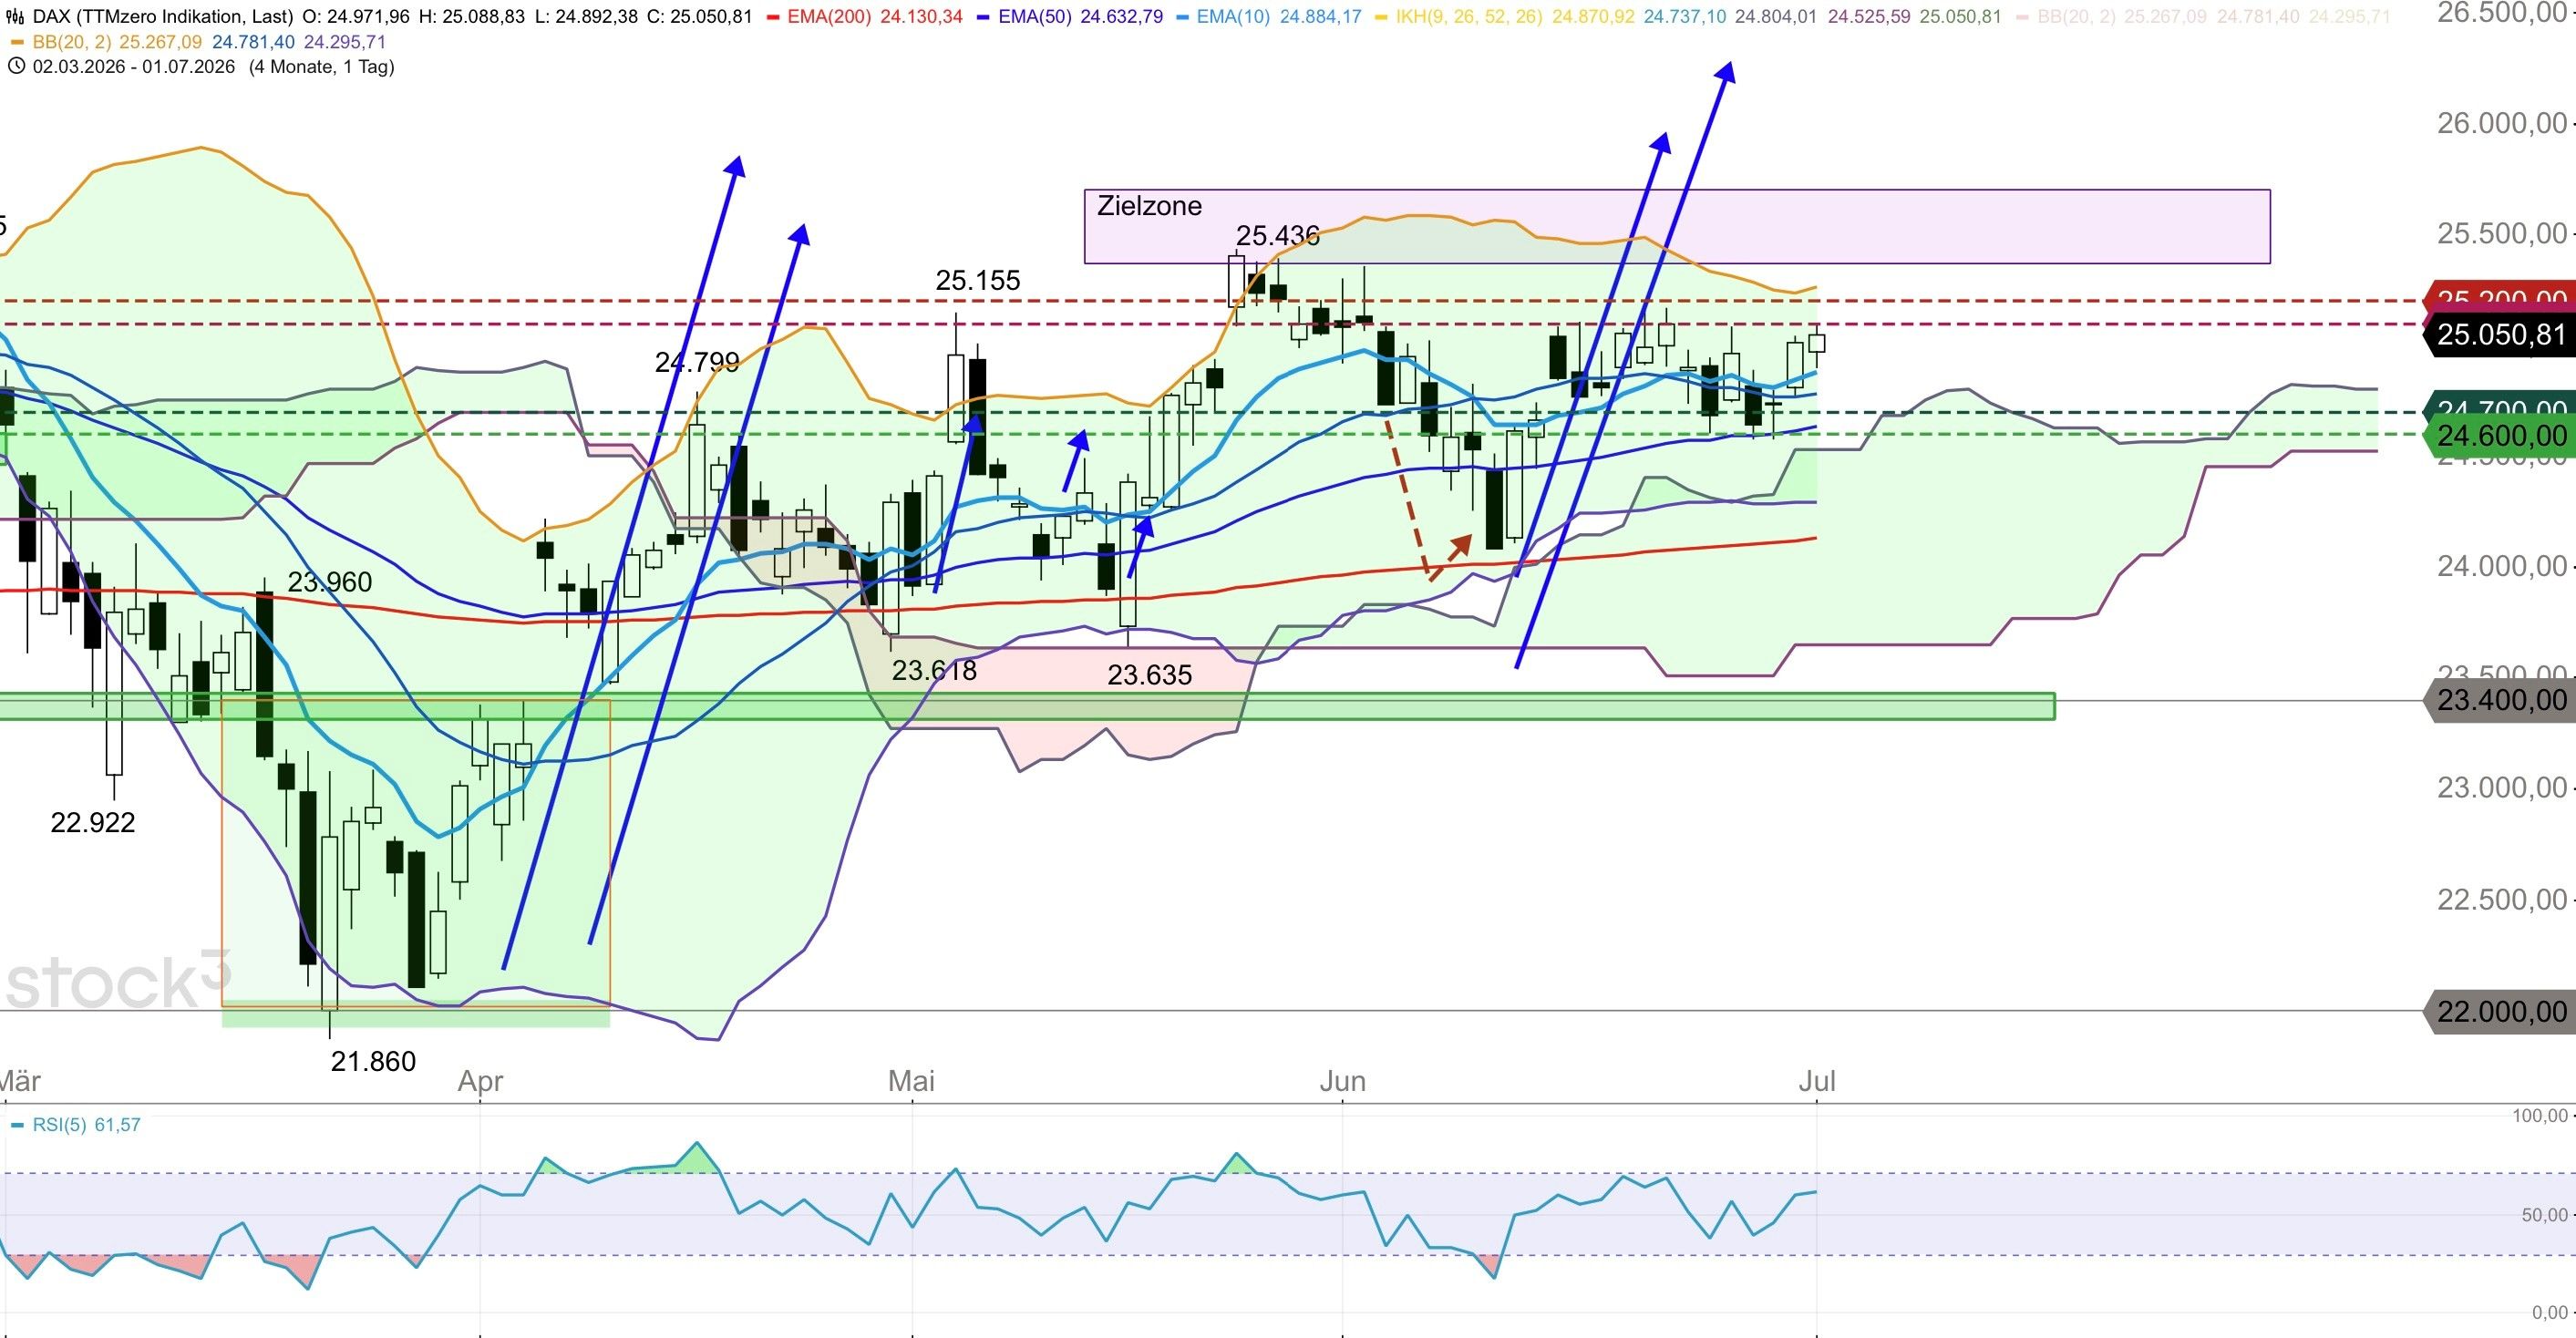Click the 22.000,00 support line price tag
Image resolution: width=2576 pixels, height=1338 pixels.
(2501, 1012)
